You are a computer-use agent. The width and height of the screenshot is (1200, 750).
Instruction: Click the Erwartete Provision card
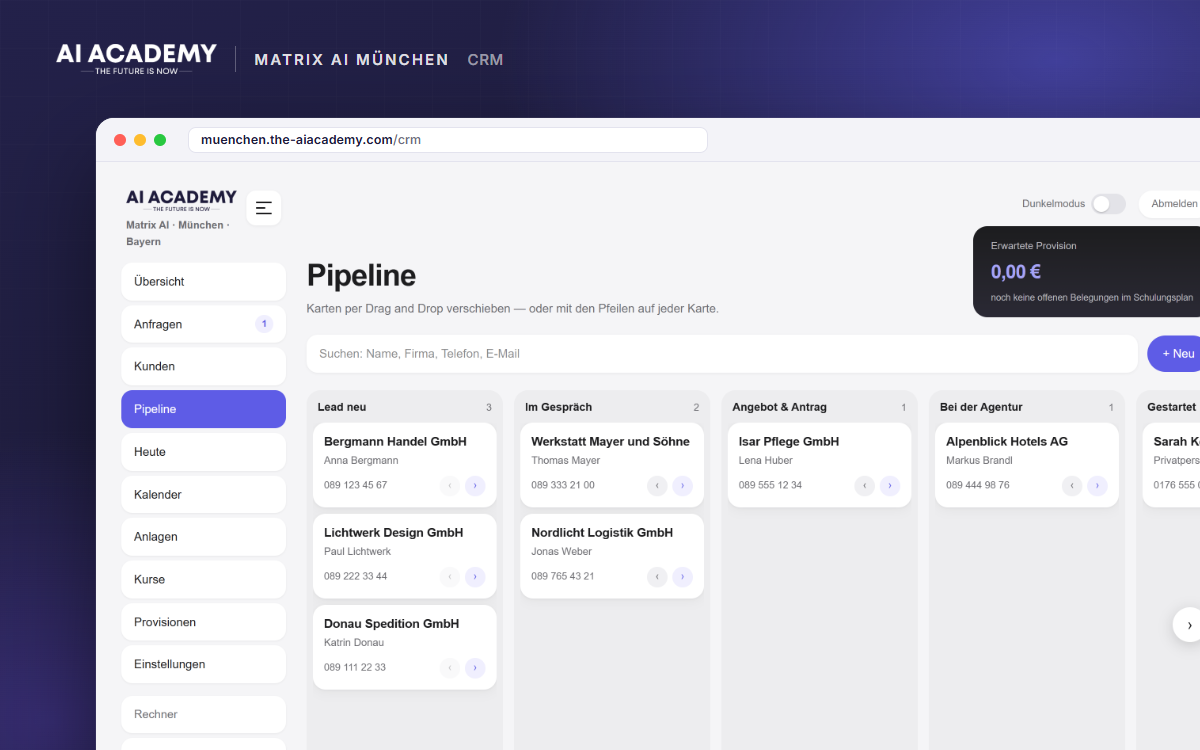click(1087, 272)
